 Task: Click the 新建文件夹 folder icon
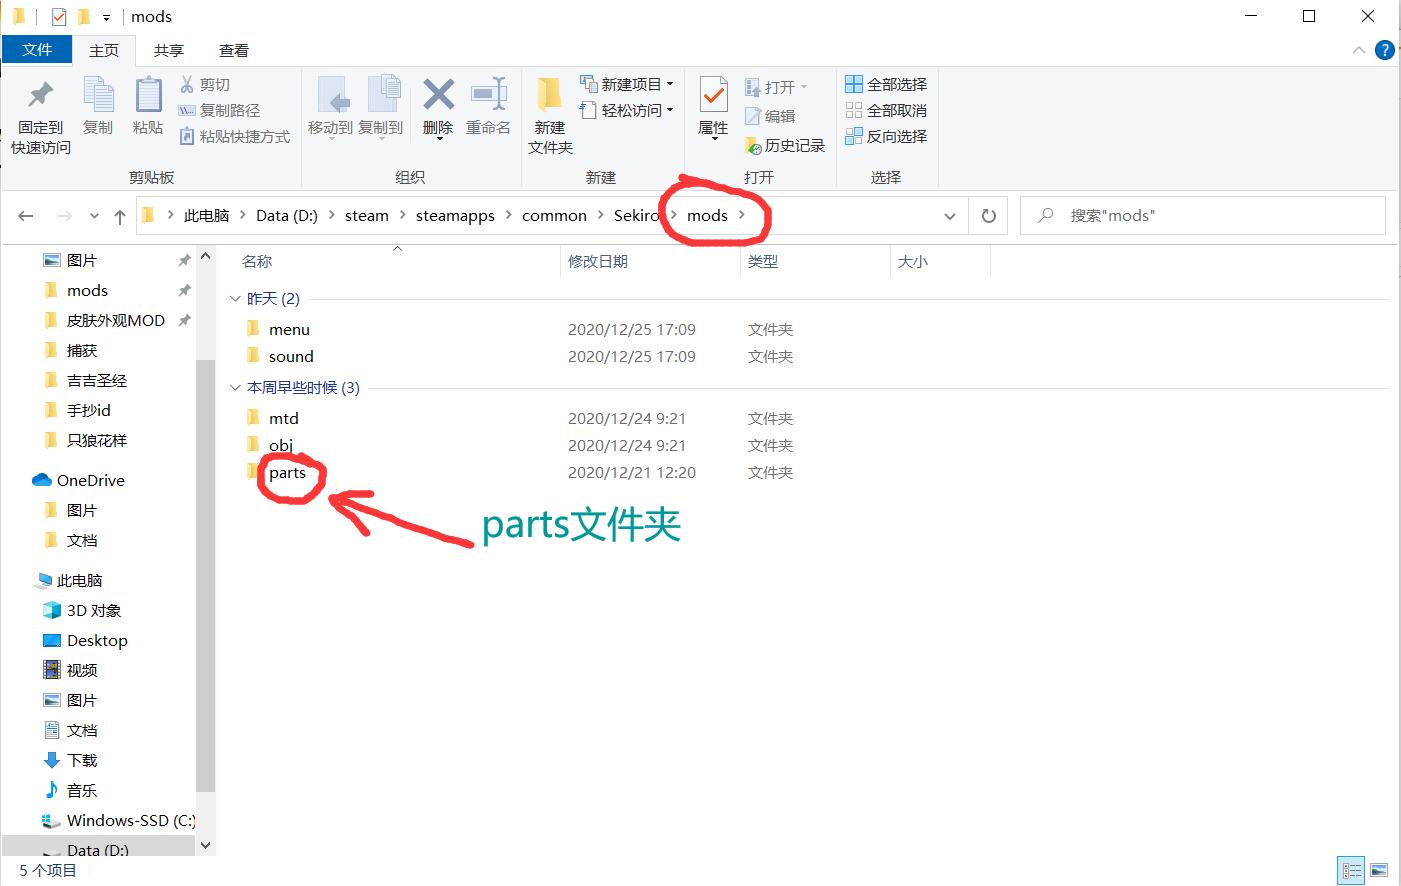tap(549, 96)
